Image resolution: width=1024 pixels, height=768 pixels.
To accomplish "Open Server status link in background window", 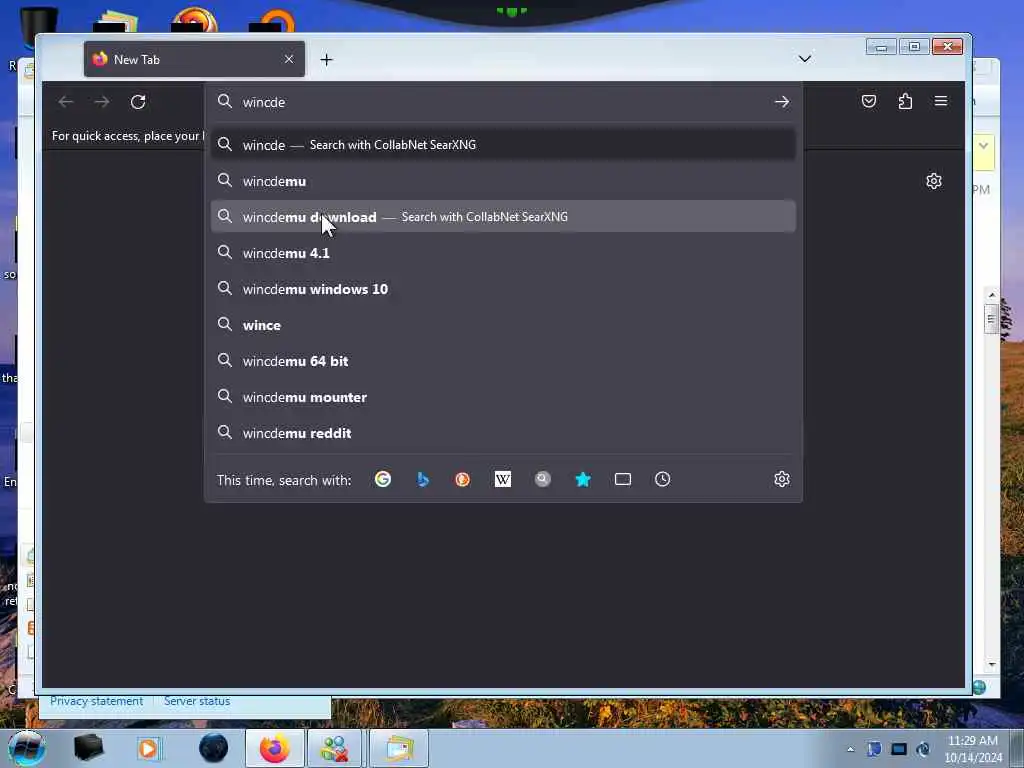I will point(197,701).
